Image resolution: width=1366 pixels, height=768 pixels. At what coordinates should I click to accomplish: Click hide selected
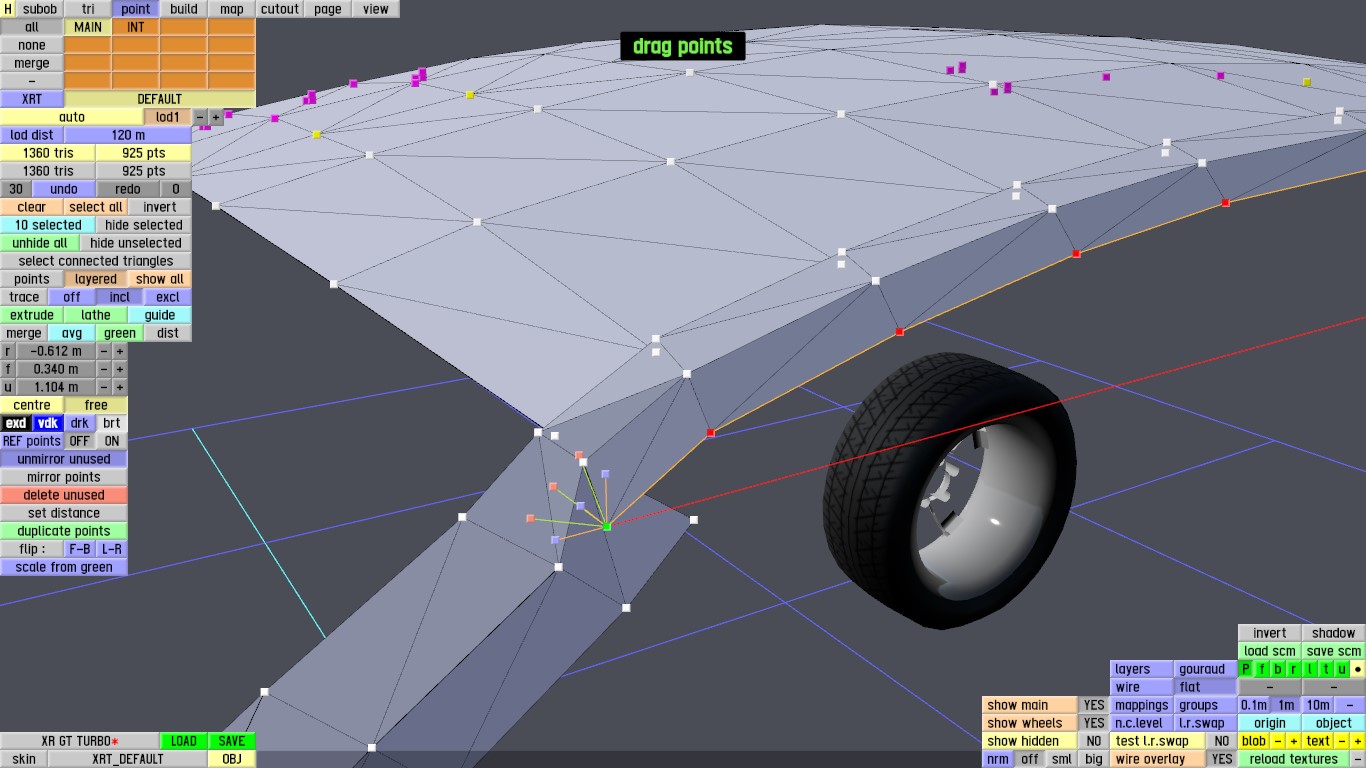click(x=144, y=225)
